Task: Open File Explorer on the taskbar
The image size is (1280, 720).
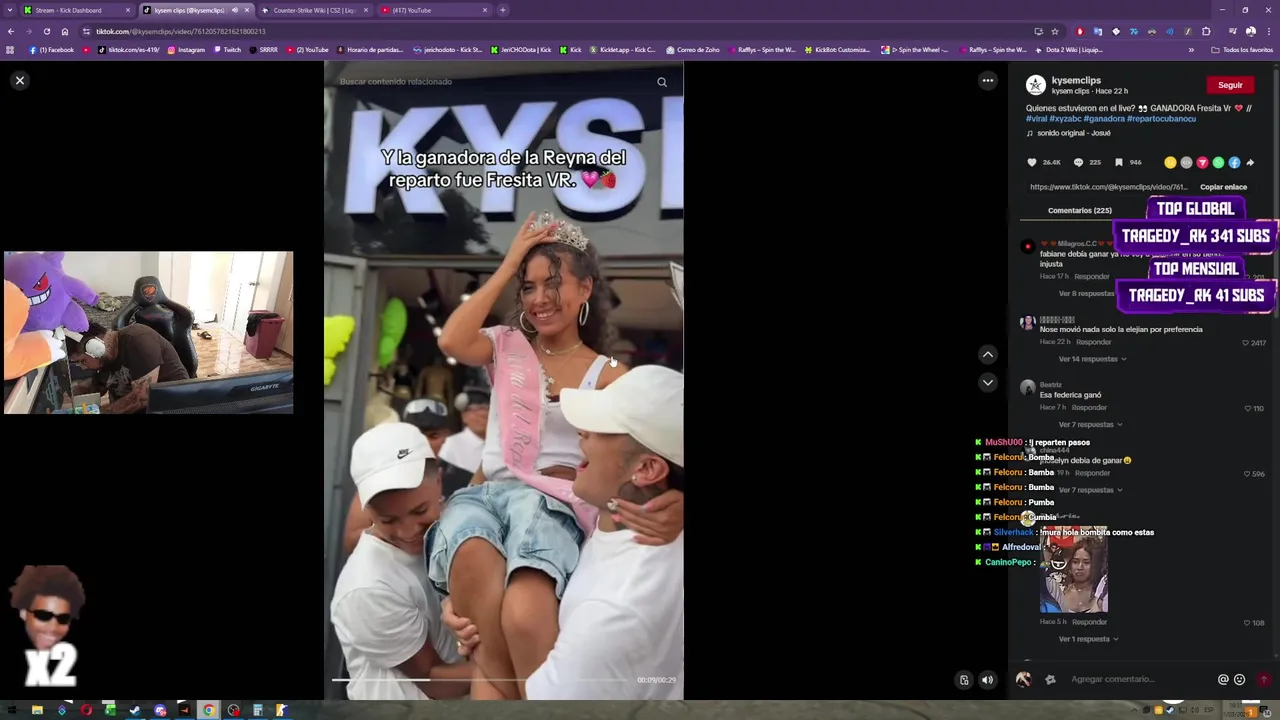Action: 37,710
